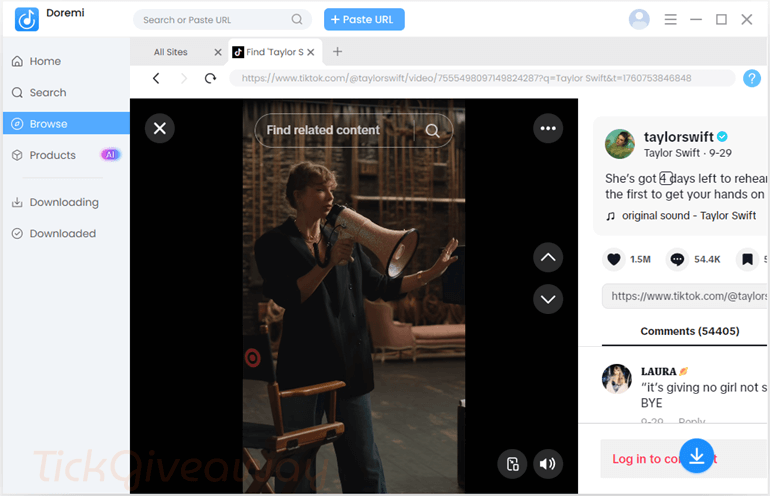Click the comment bubble icon

pyautogui.click(x=677, y=259)
